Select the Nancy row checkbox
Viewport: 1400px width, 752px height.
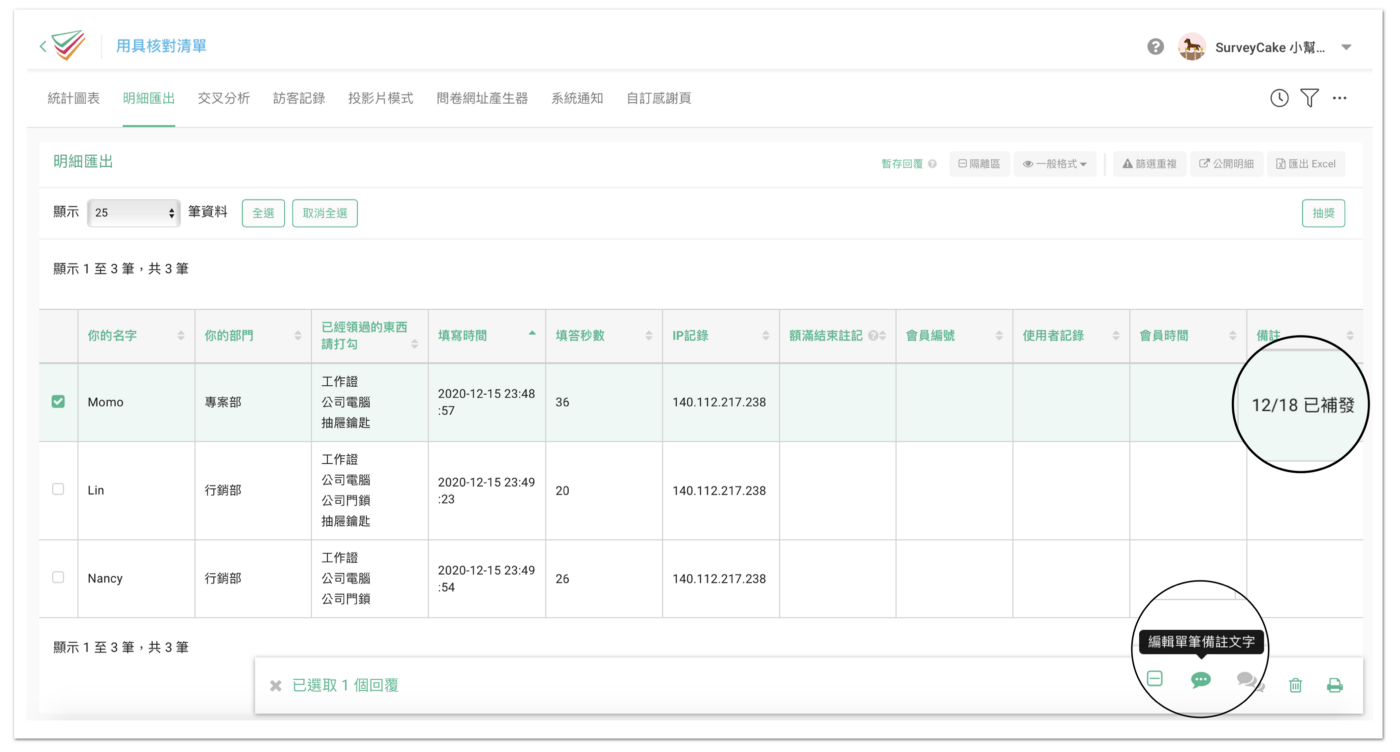coord(58,577)
